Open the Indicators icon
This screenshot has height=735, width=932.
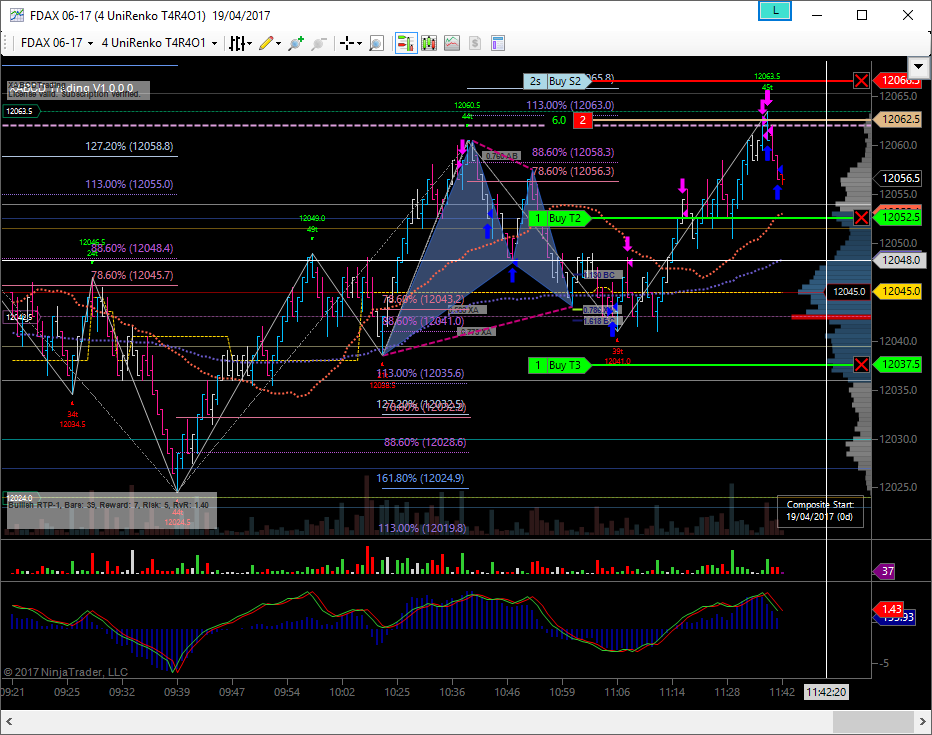click(452, 43)
